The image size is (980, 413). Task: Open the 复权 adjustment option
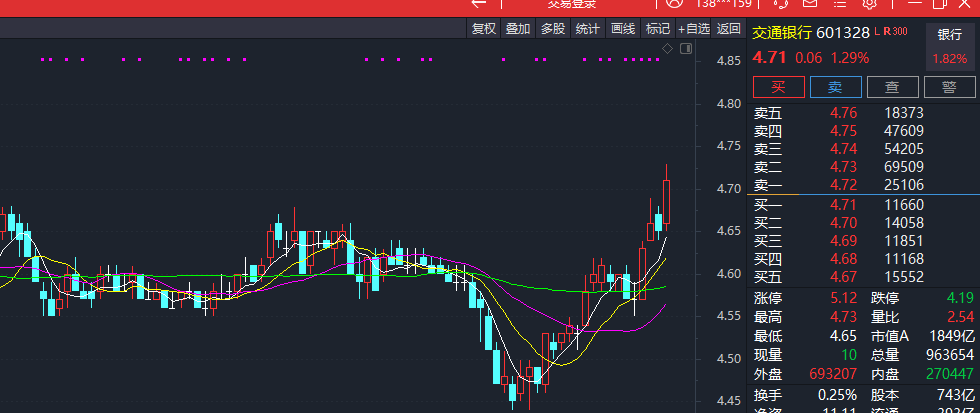pos(484,29)
